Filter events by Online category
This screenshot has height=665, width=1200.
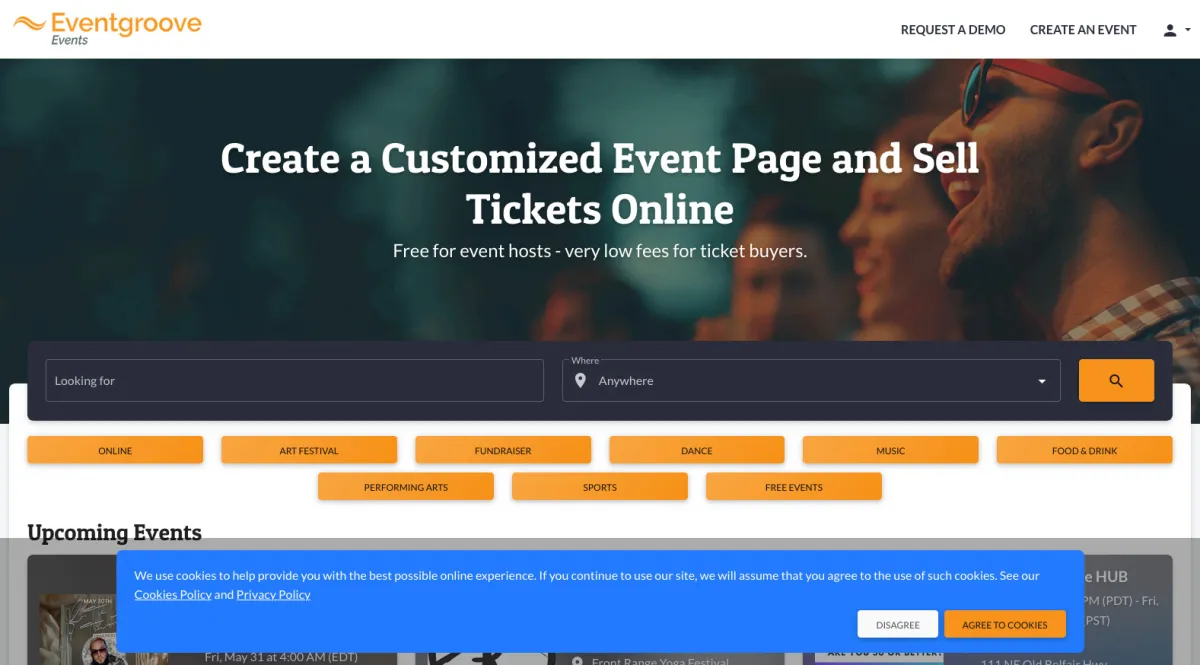click(x=115, y=451)
